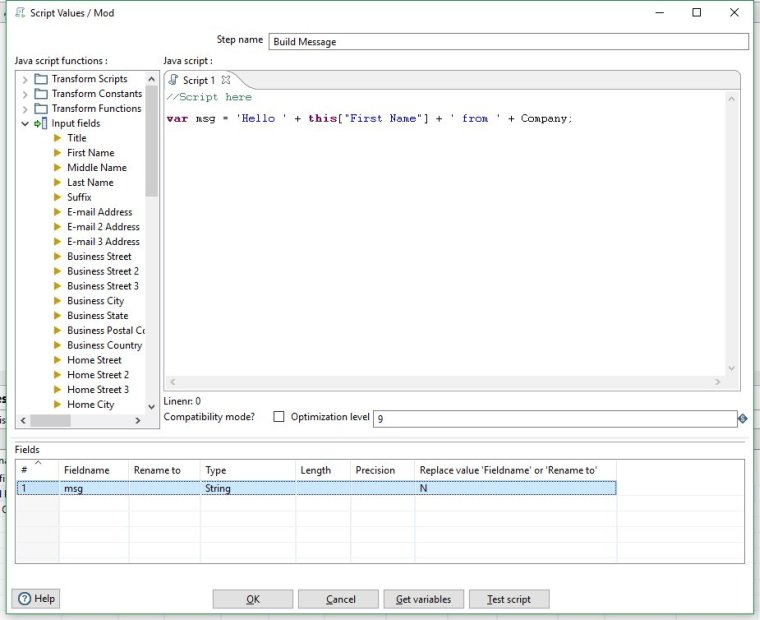The width and height of the screenshot is (760, 620).
Task: Click the Help question mark icon
Action: tap(23, 598)
